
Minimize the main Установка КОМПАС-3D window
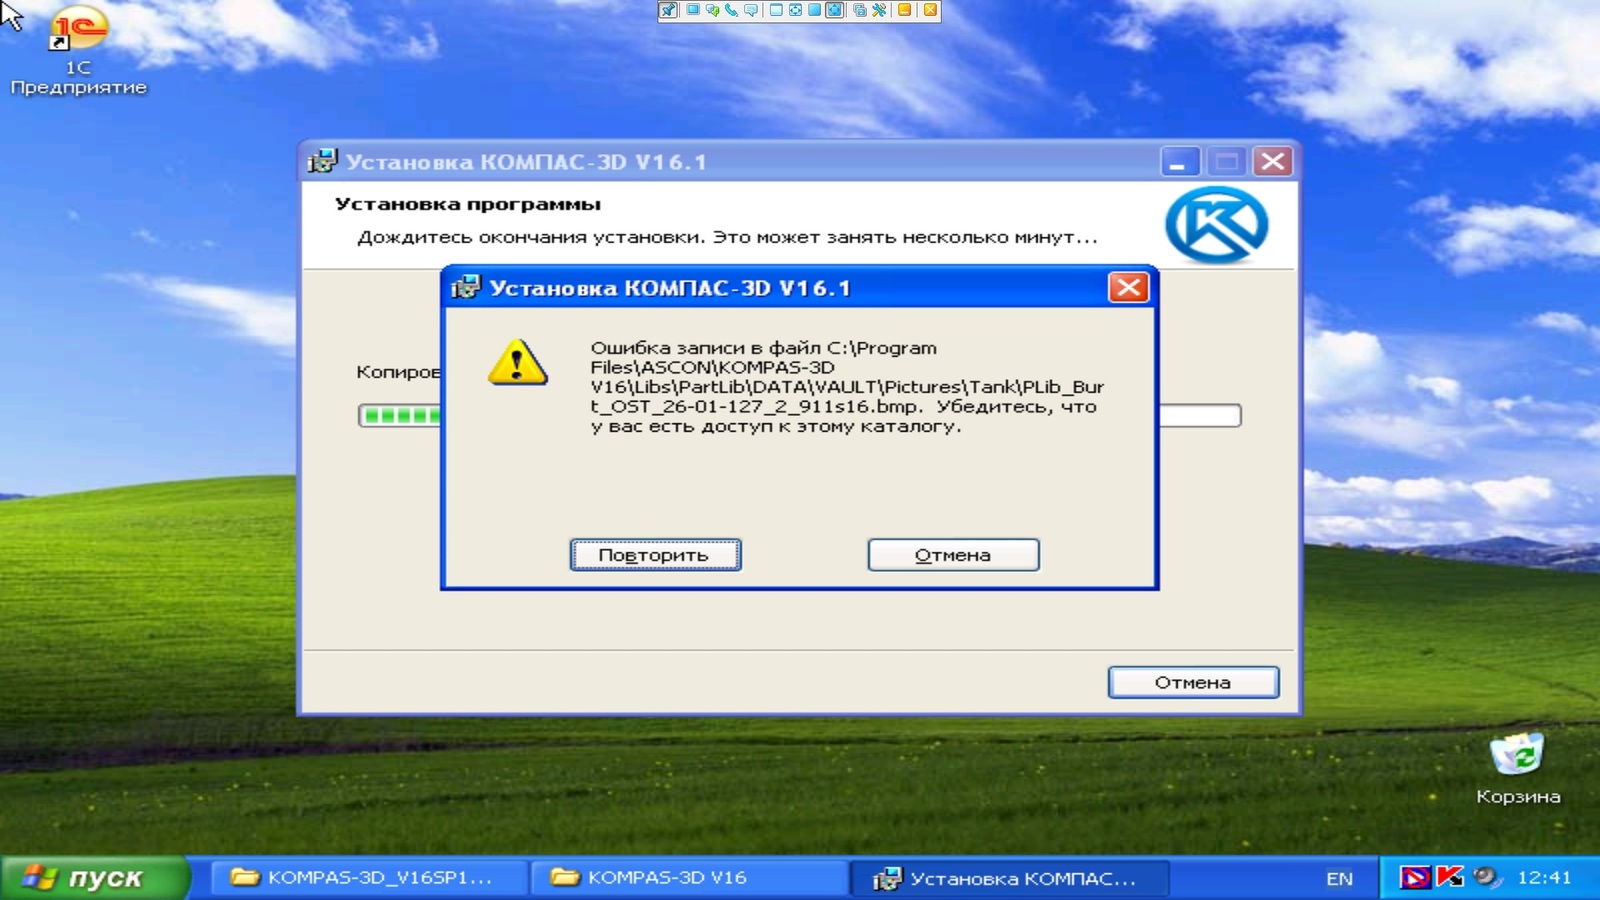click(1179, 162)
